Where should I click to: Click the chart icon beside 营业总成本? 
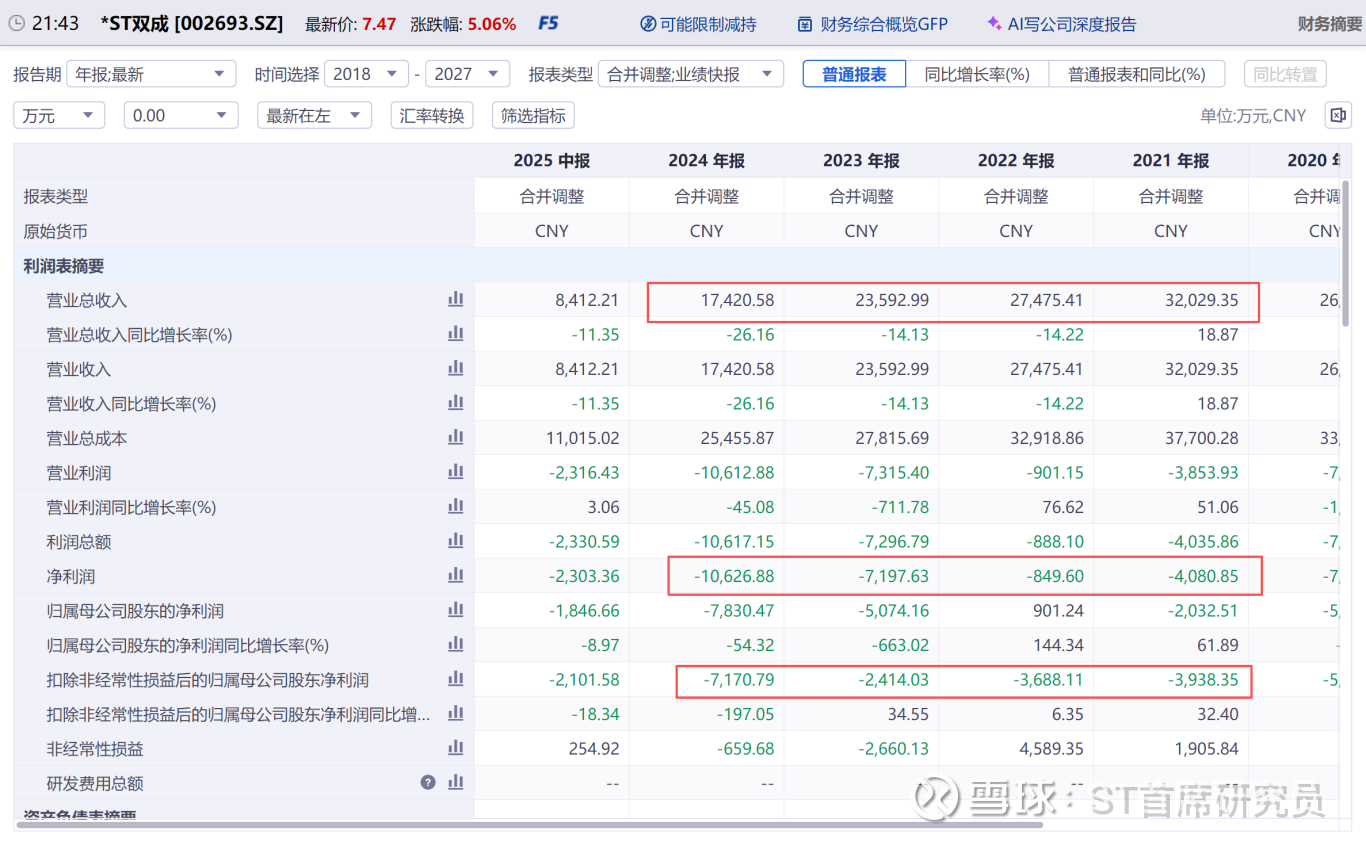click(x=456, y=437)
